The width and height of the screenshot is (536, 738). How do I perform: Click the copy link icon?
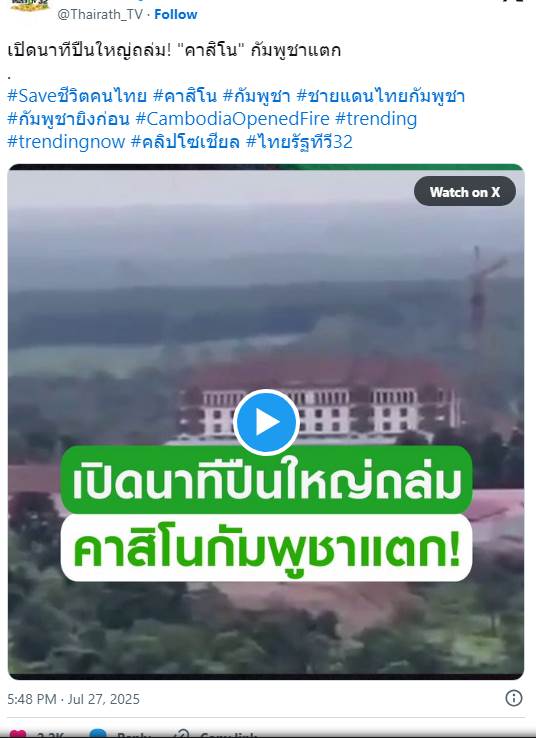pyautogui.click(x=182, y=734)
